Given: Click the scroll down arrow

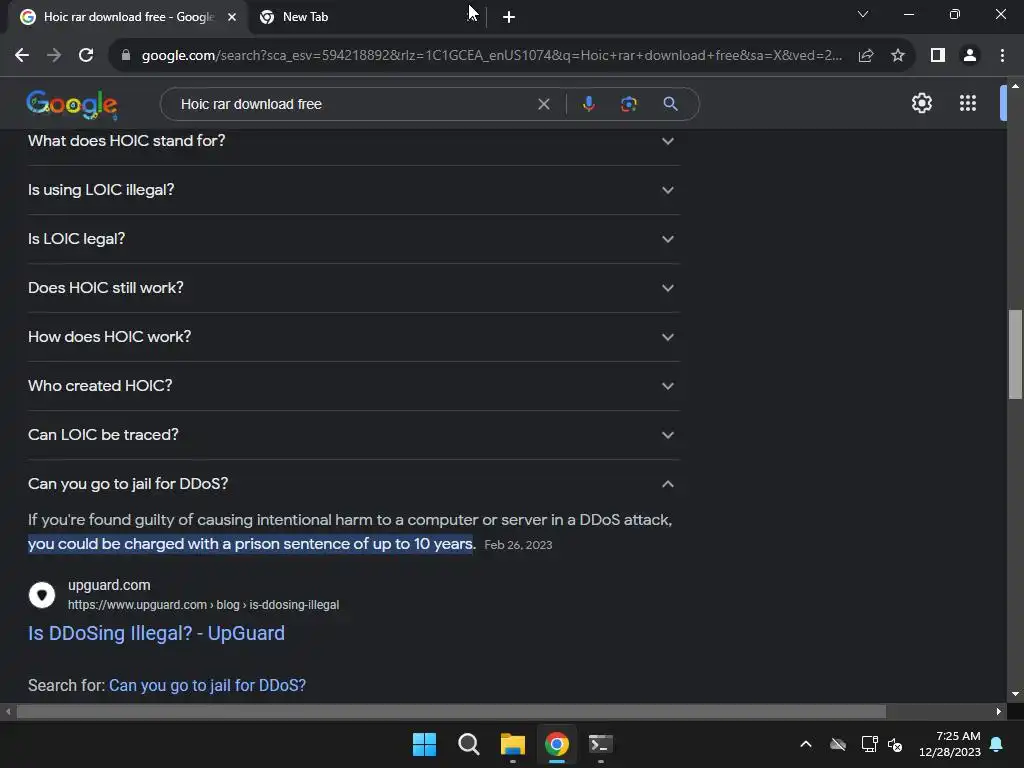Looking at the screenshot, I should point(1015,694).
